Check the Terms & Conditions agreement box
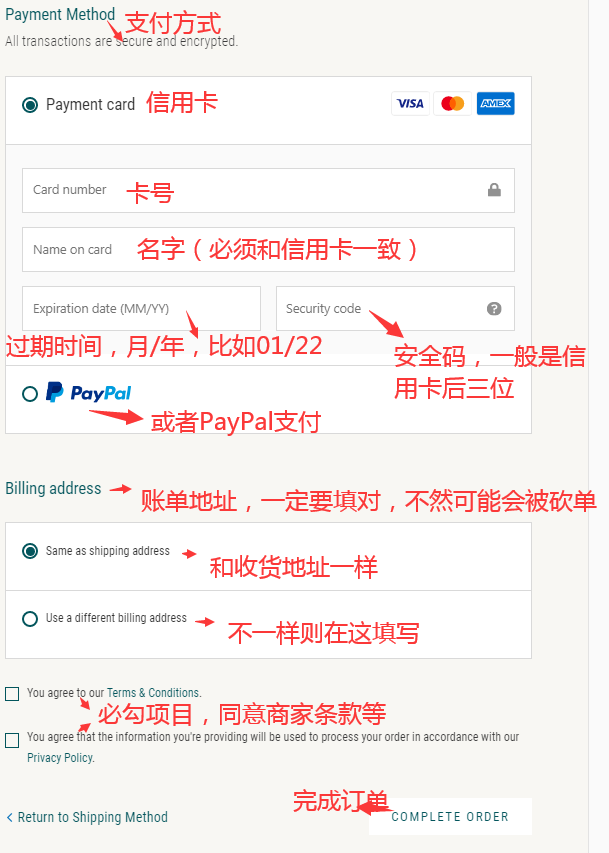The image size is (609, 853). pos(12,694)
